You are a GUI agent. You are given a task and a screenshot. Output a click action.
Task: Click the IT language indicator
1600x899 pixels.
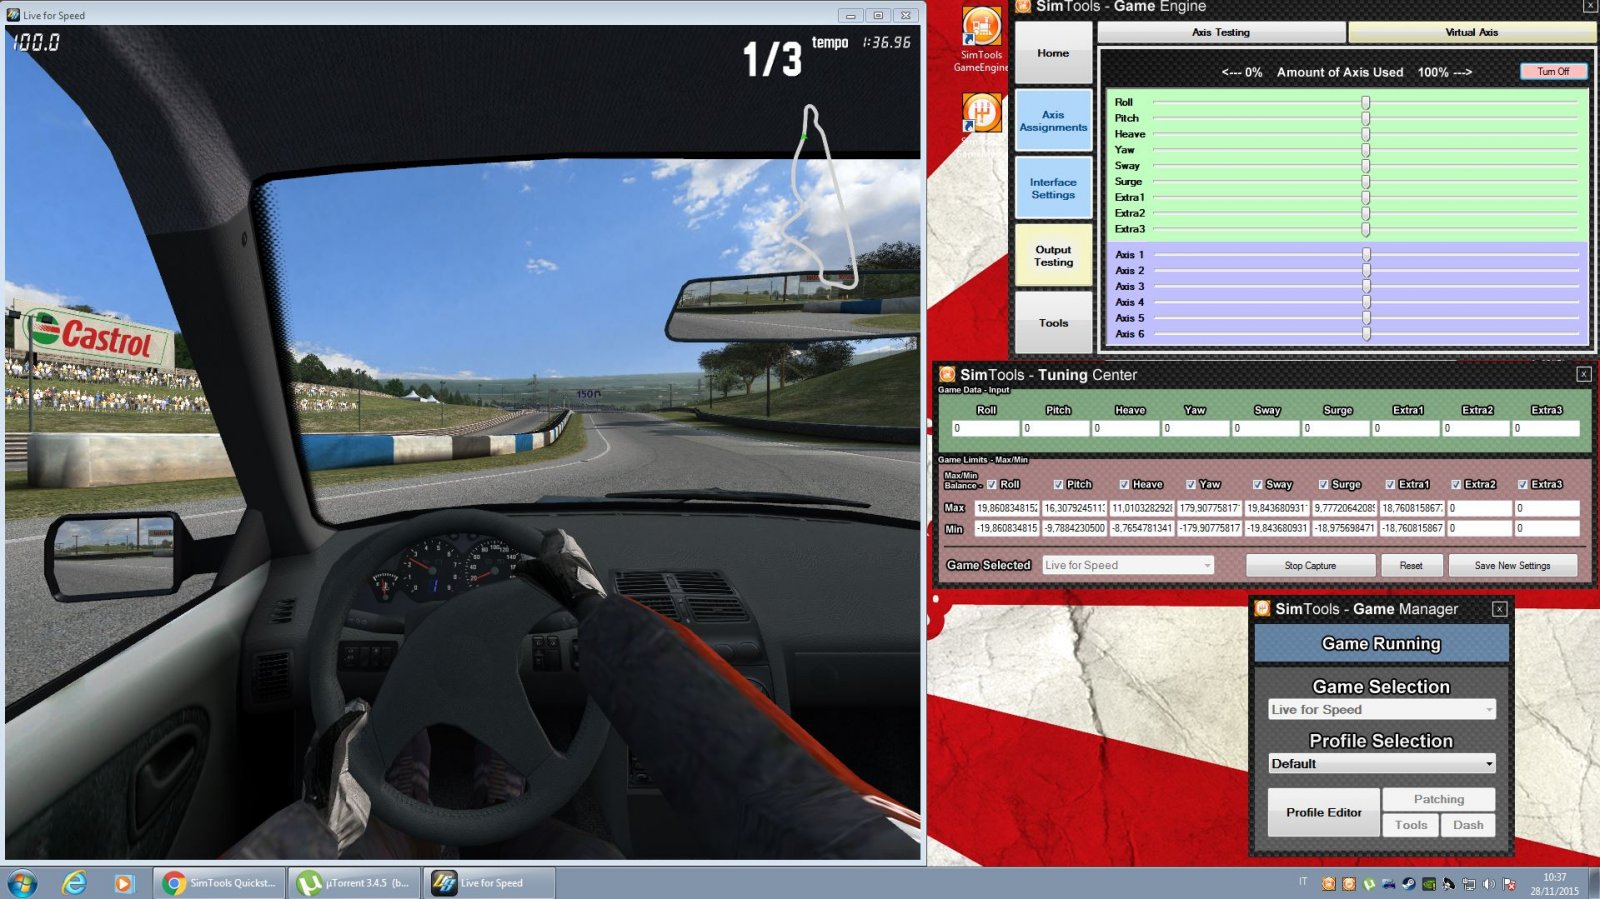pos(1303,881)
